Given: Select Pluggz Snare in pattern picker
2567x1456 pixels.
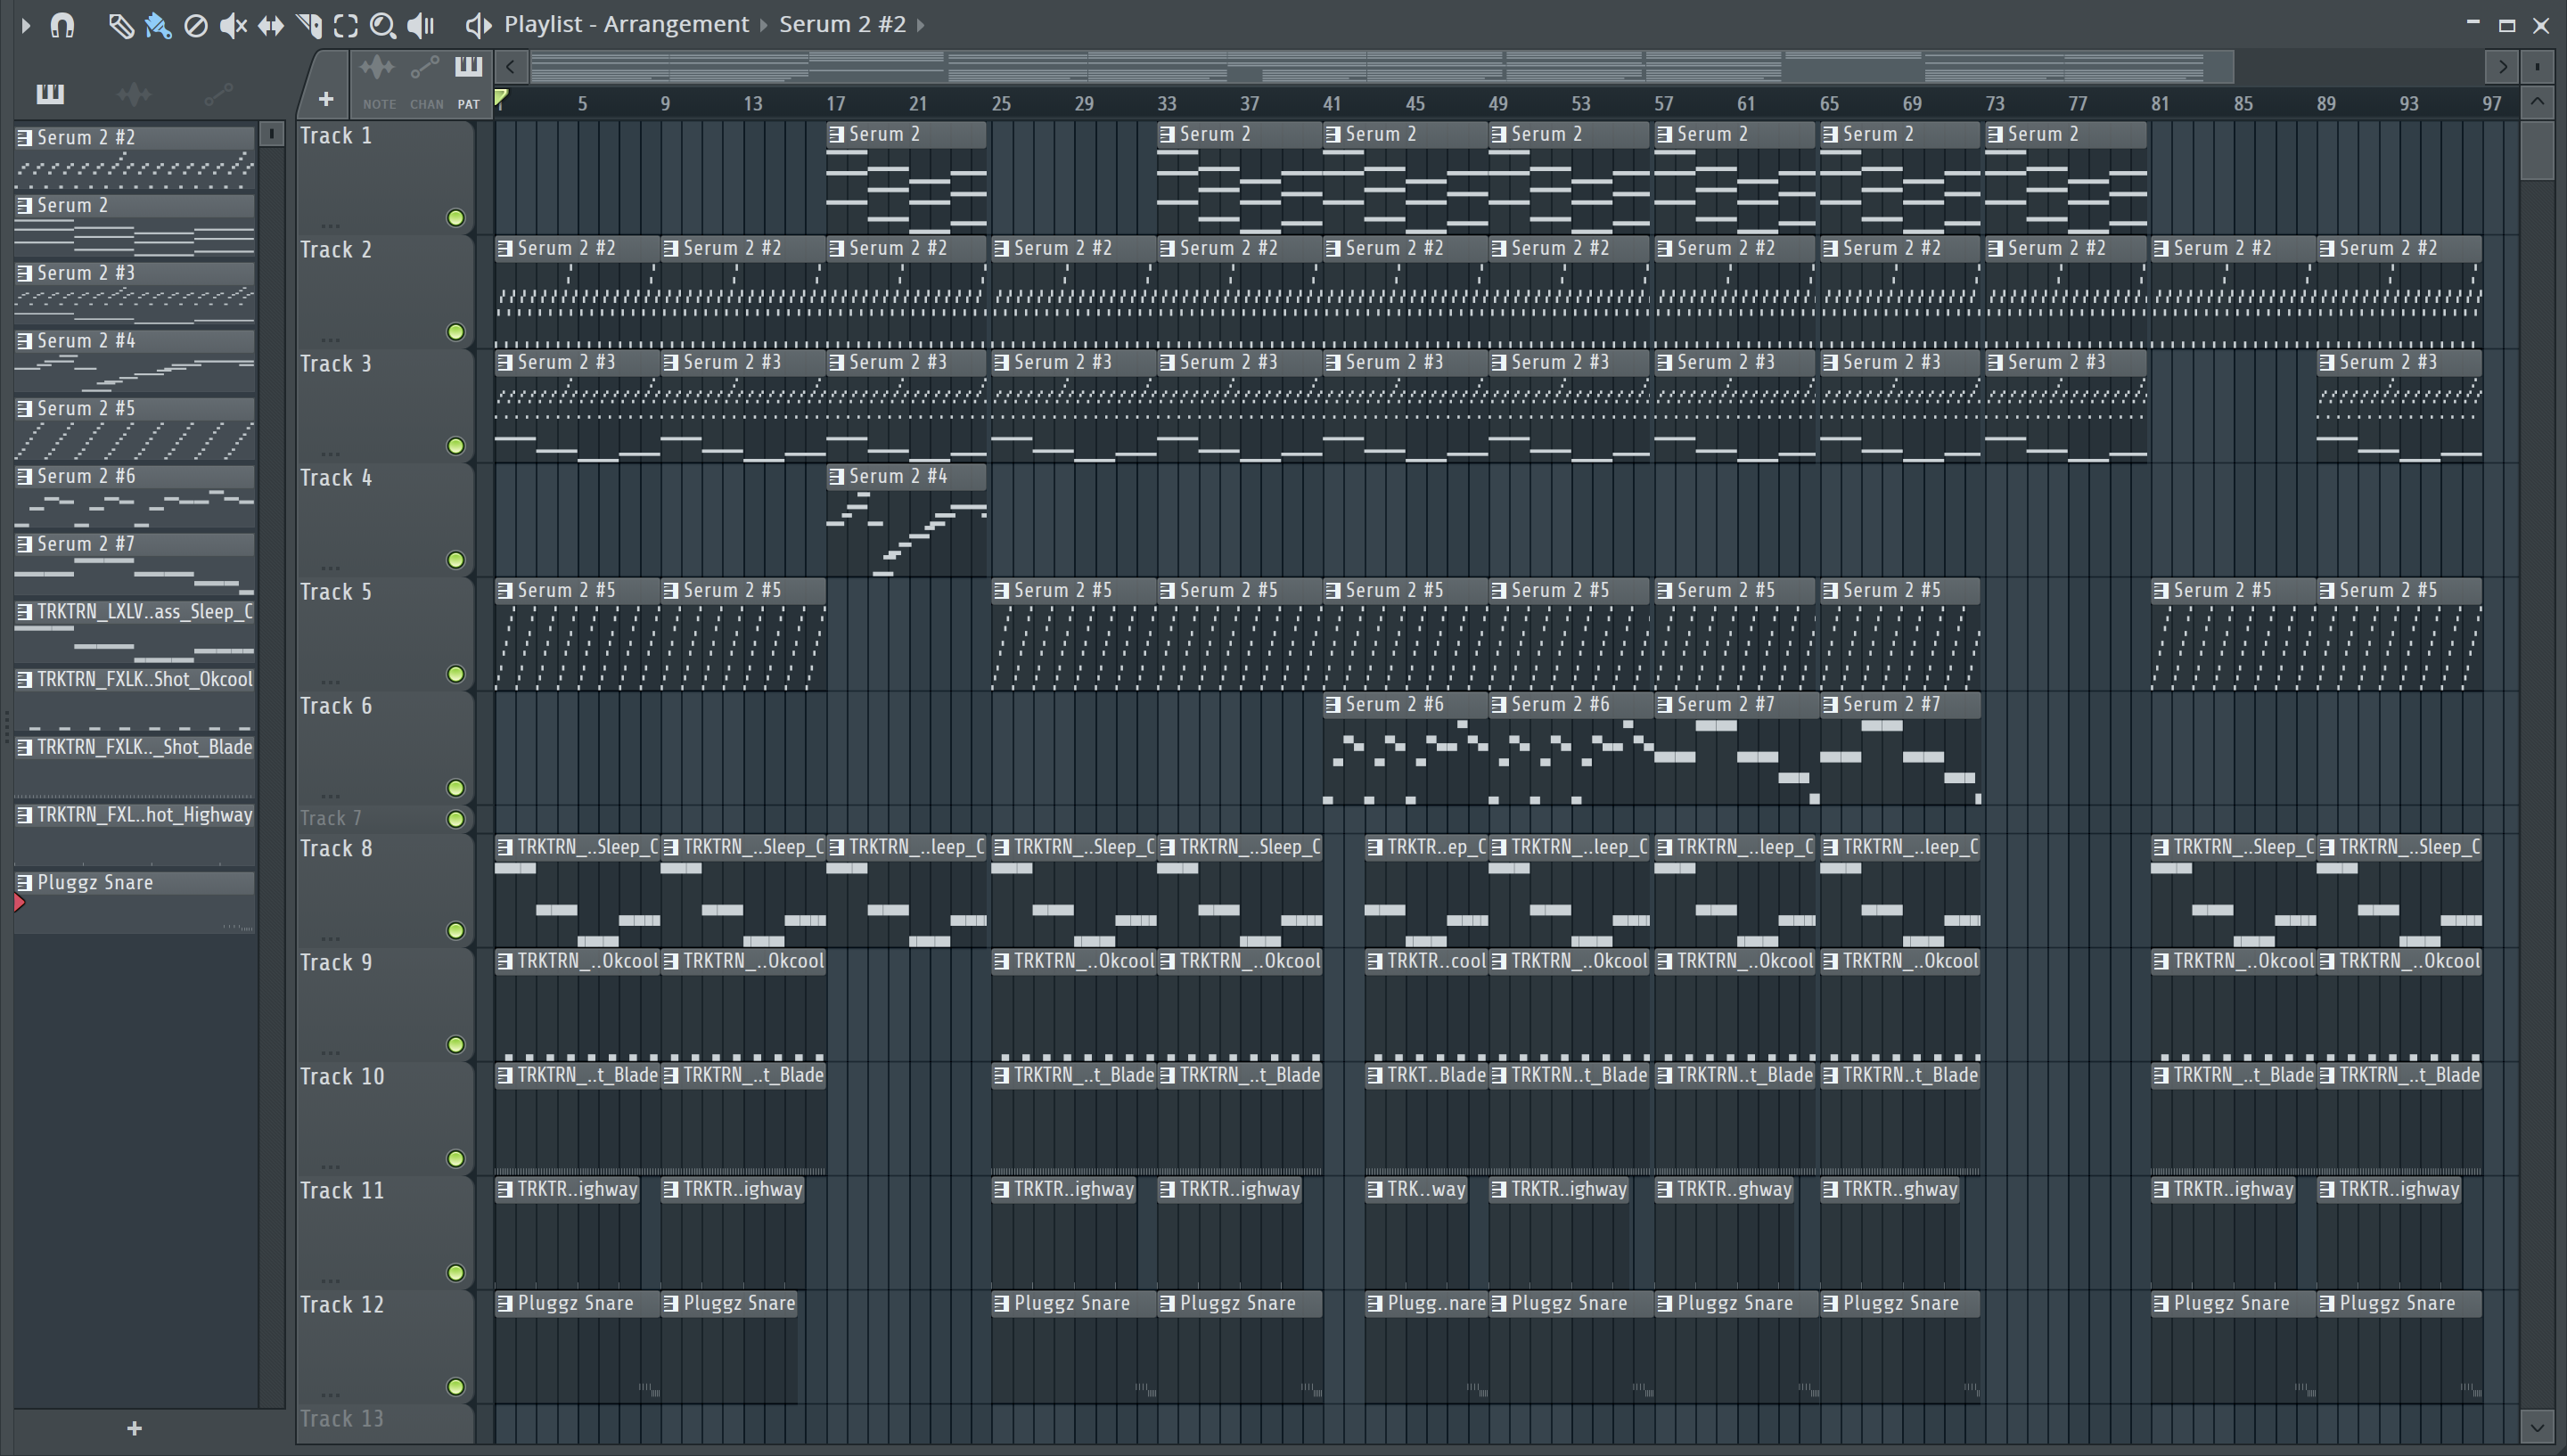Looking at the screenshot, I should coord(135,902).
